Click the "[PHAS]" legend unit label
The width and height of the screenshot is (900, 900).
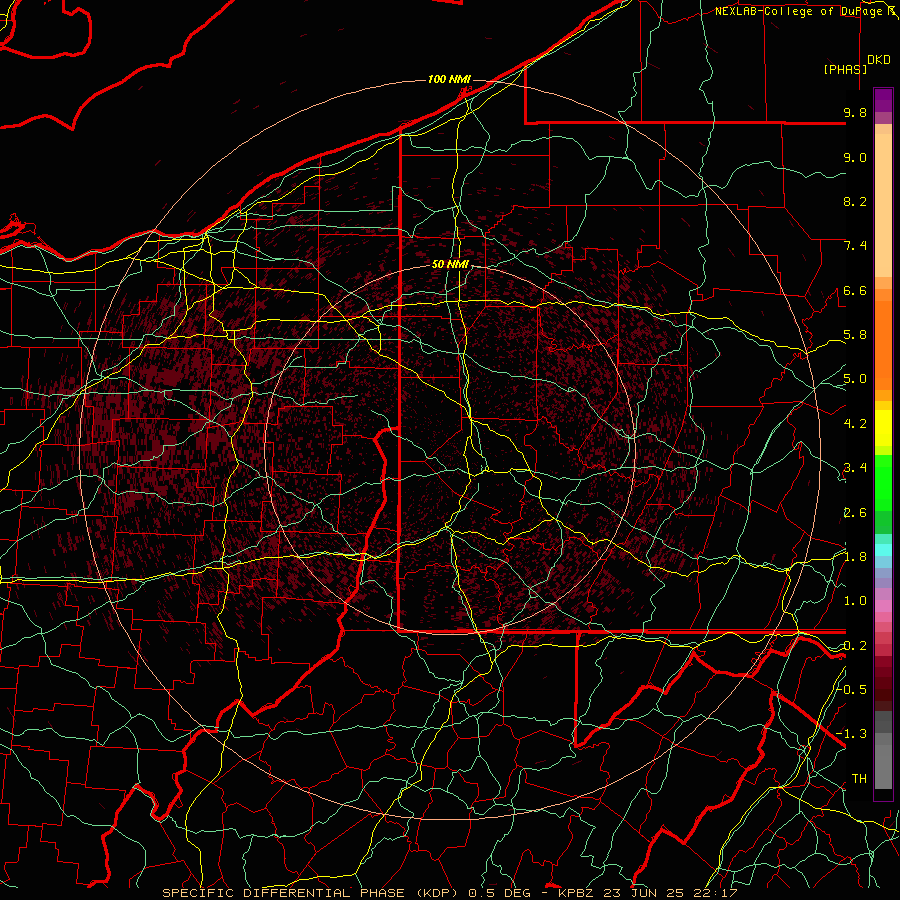tap(845, 70)
